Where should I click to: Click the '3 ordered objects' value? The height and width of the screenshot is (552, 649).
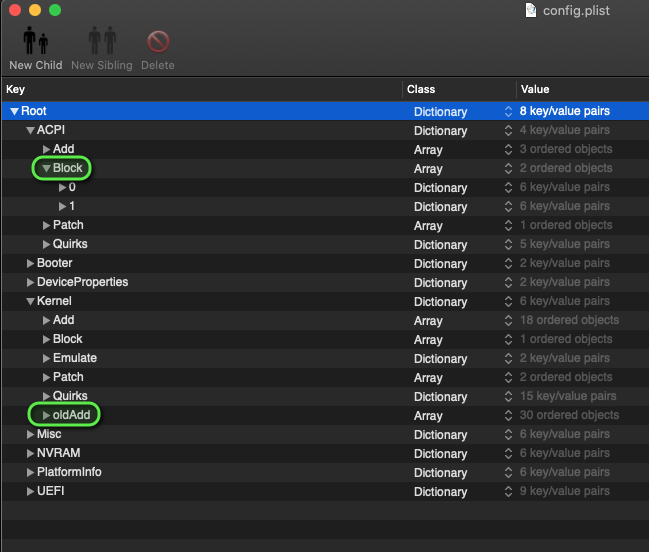click(x=566, y=149)
